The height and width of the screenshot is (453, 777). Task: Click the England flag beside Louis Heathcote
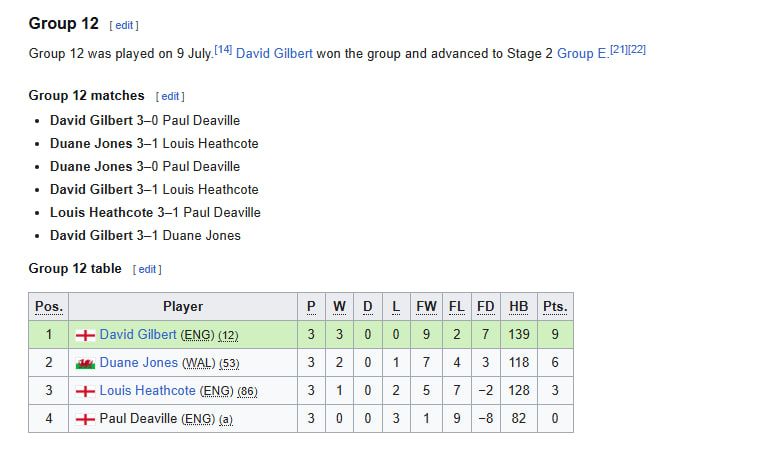click(x=85, y=392)
